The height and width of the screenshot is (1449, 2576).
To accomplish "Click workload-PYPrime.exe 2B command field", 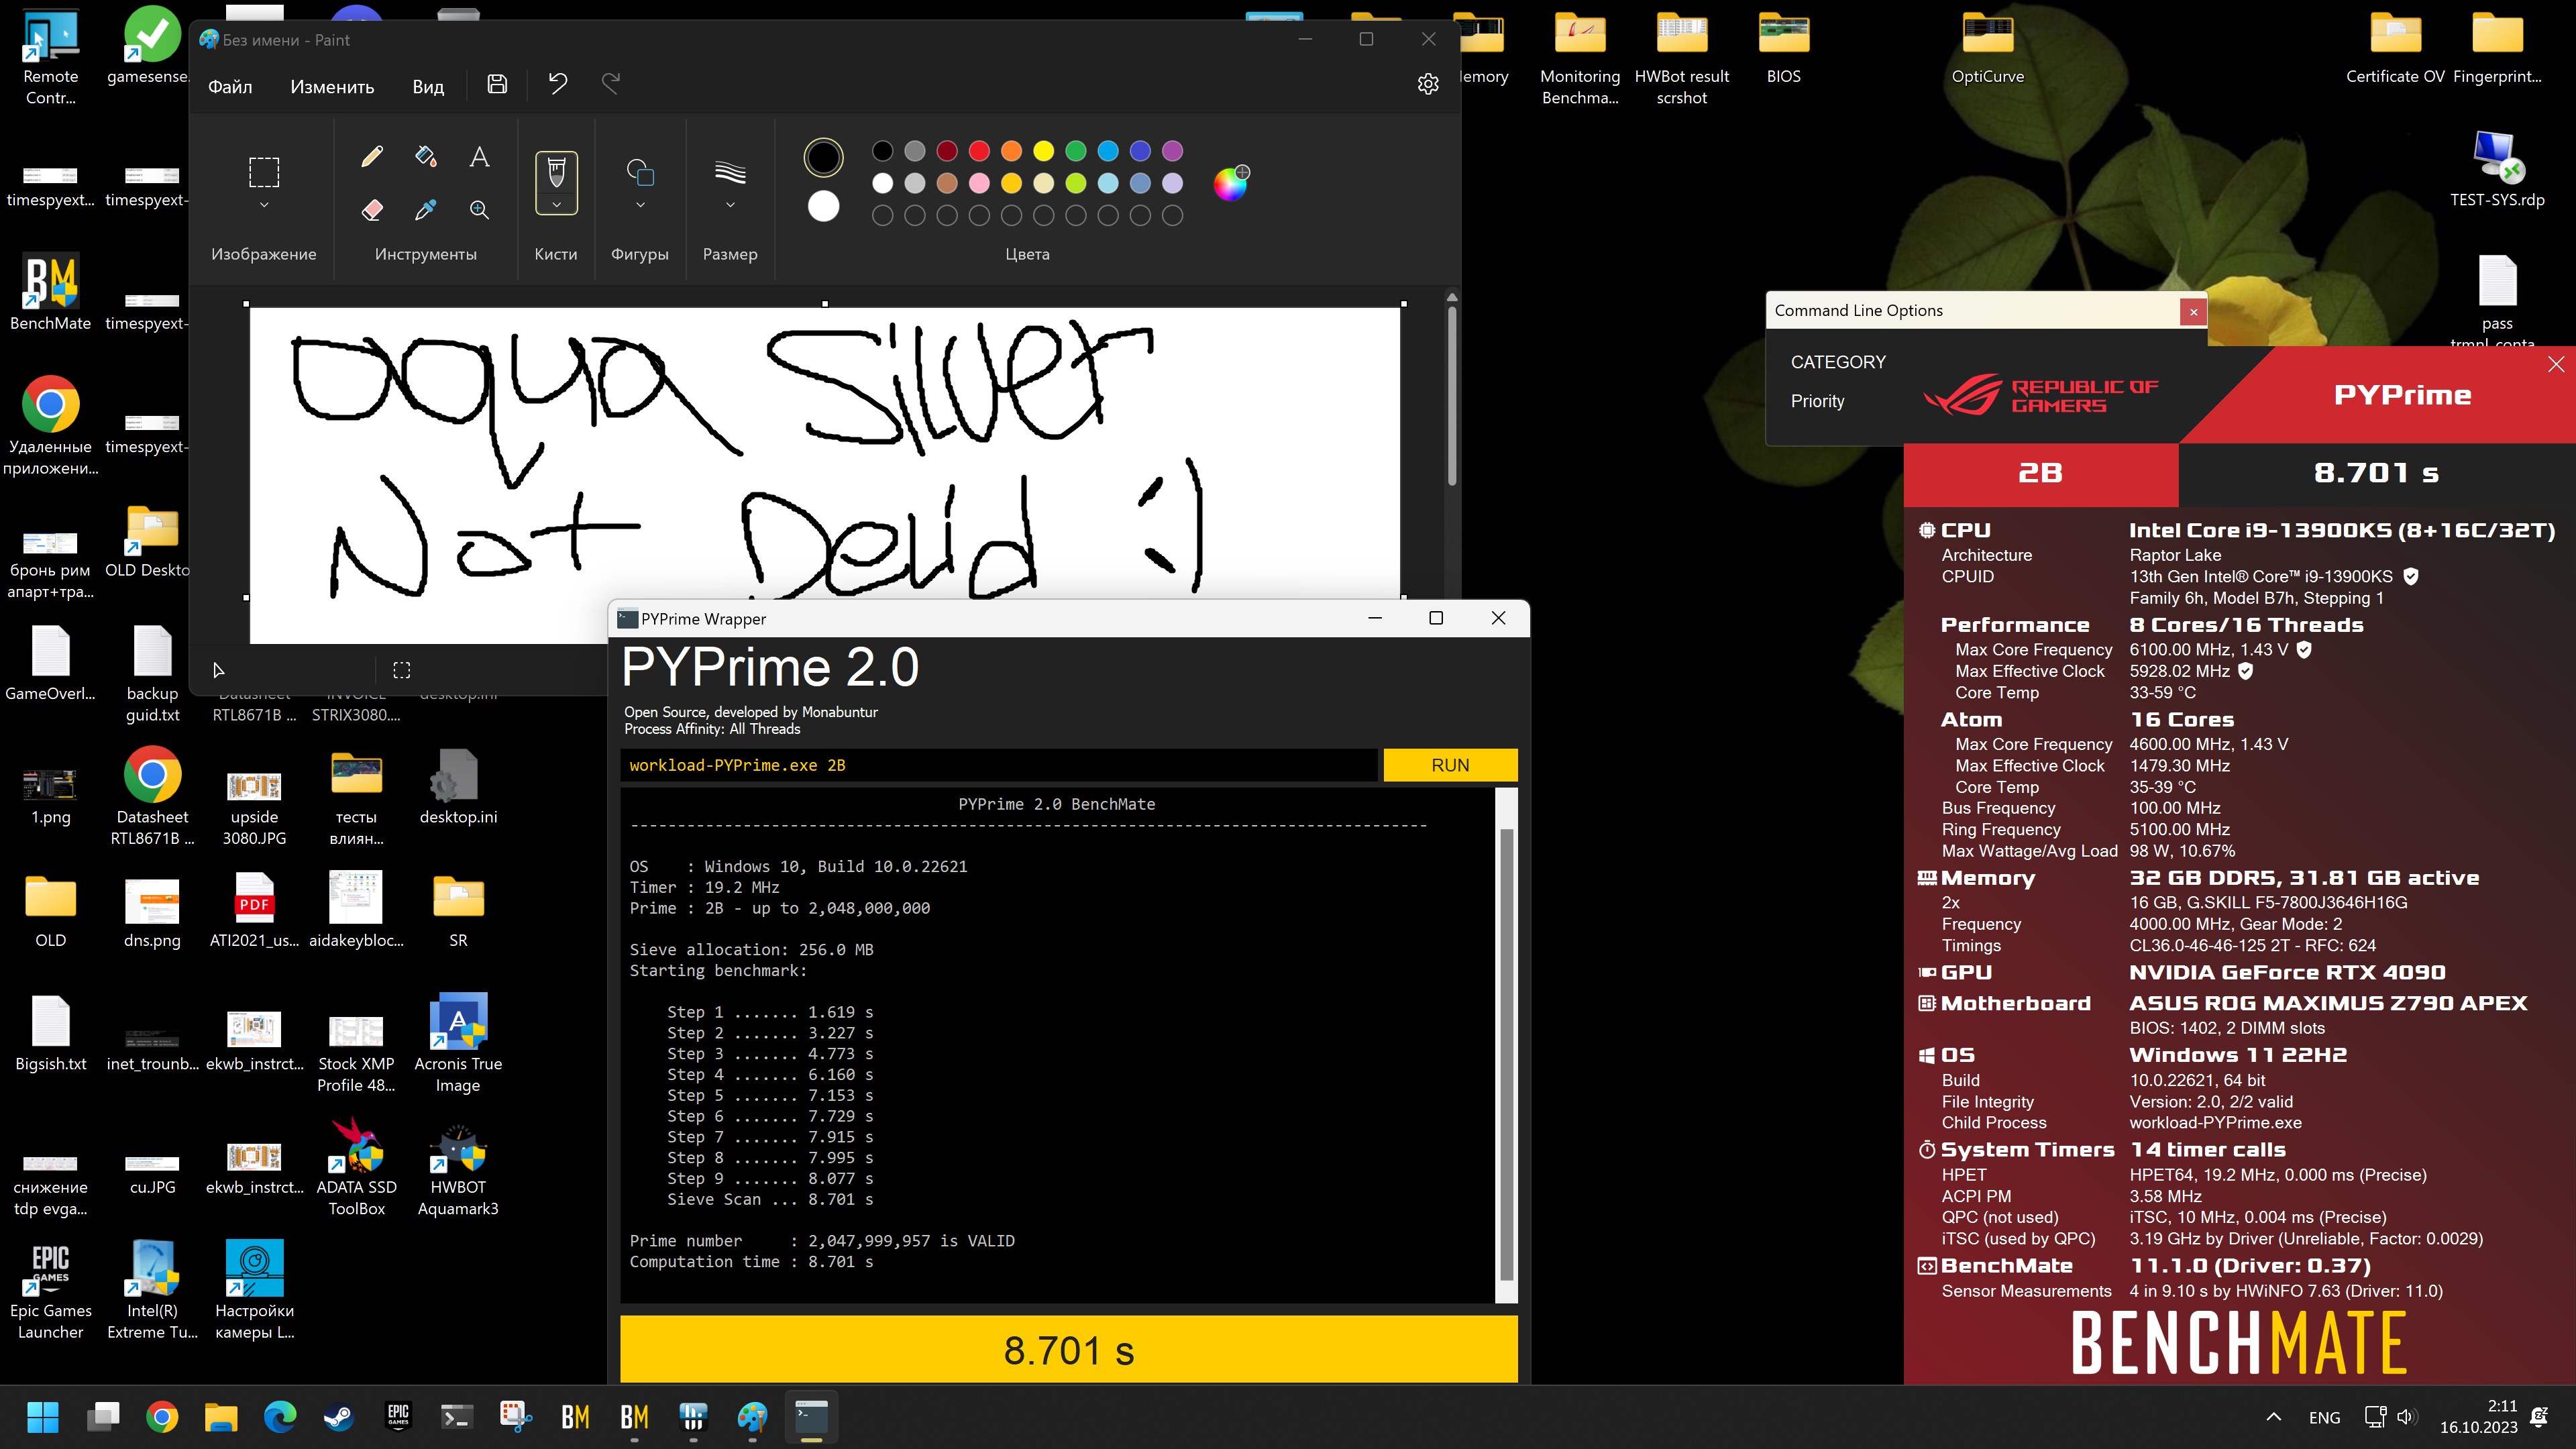I will pyautogui.click(x=998, y=765).
